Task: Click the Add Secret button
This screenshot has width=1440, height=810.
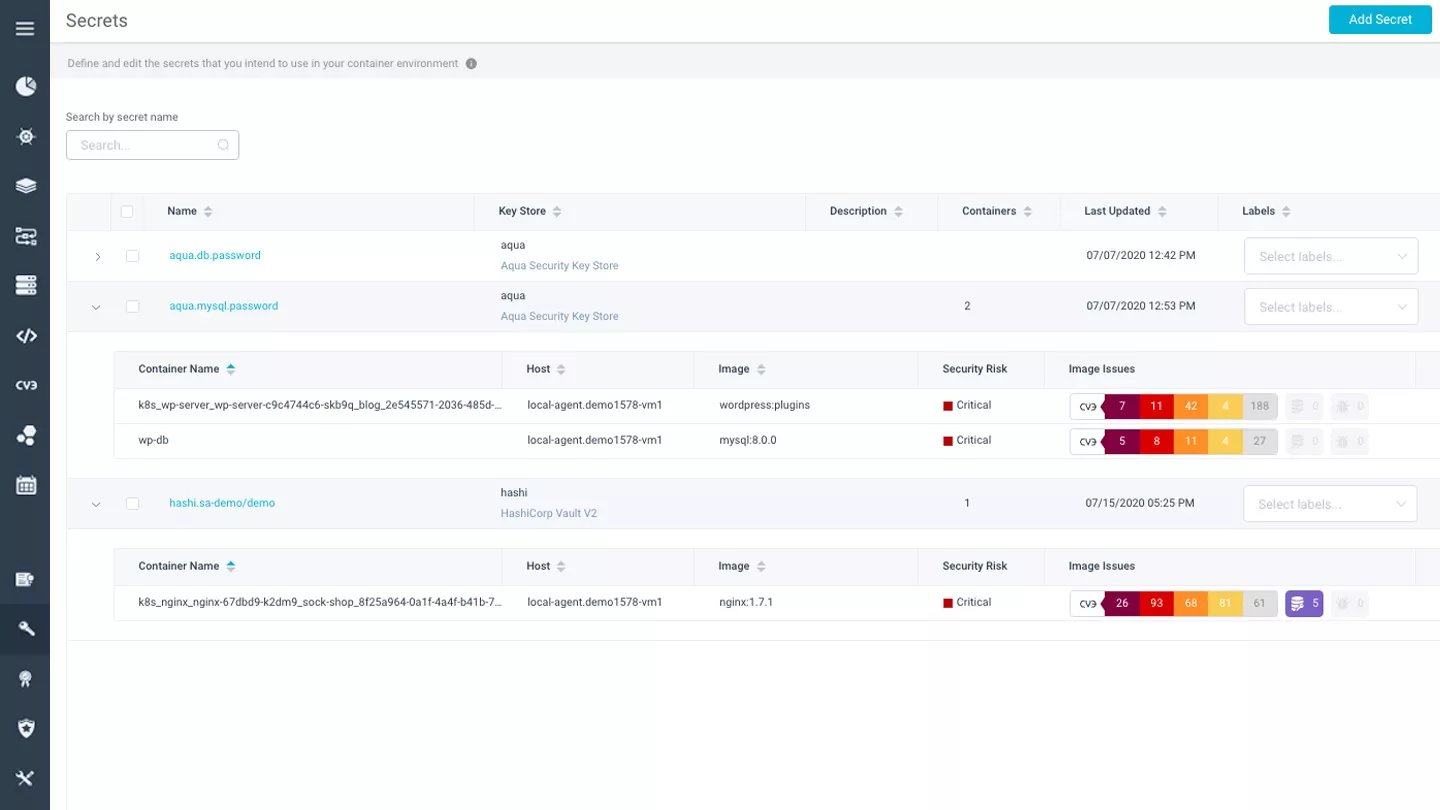Action: click(x=1380, y=20)
